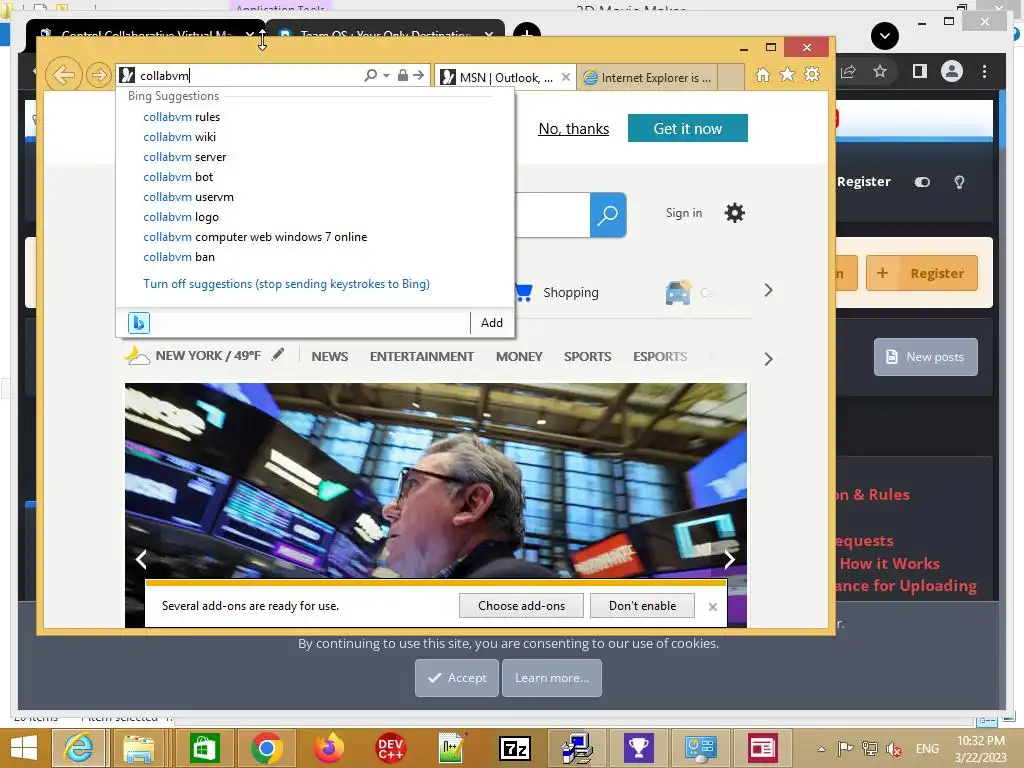
Task: Open the Favorites star in Internet Explorer
Action: 788,74
